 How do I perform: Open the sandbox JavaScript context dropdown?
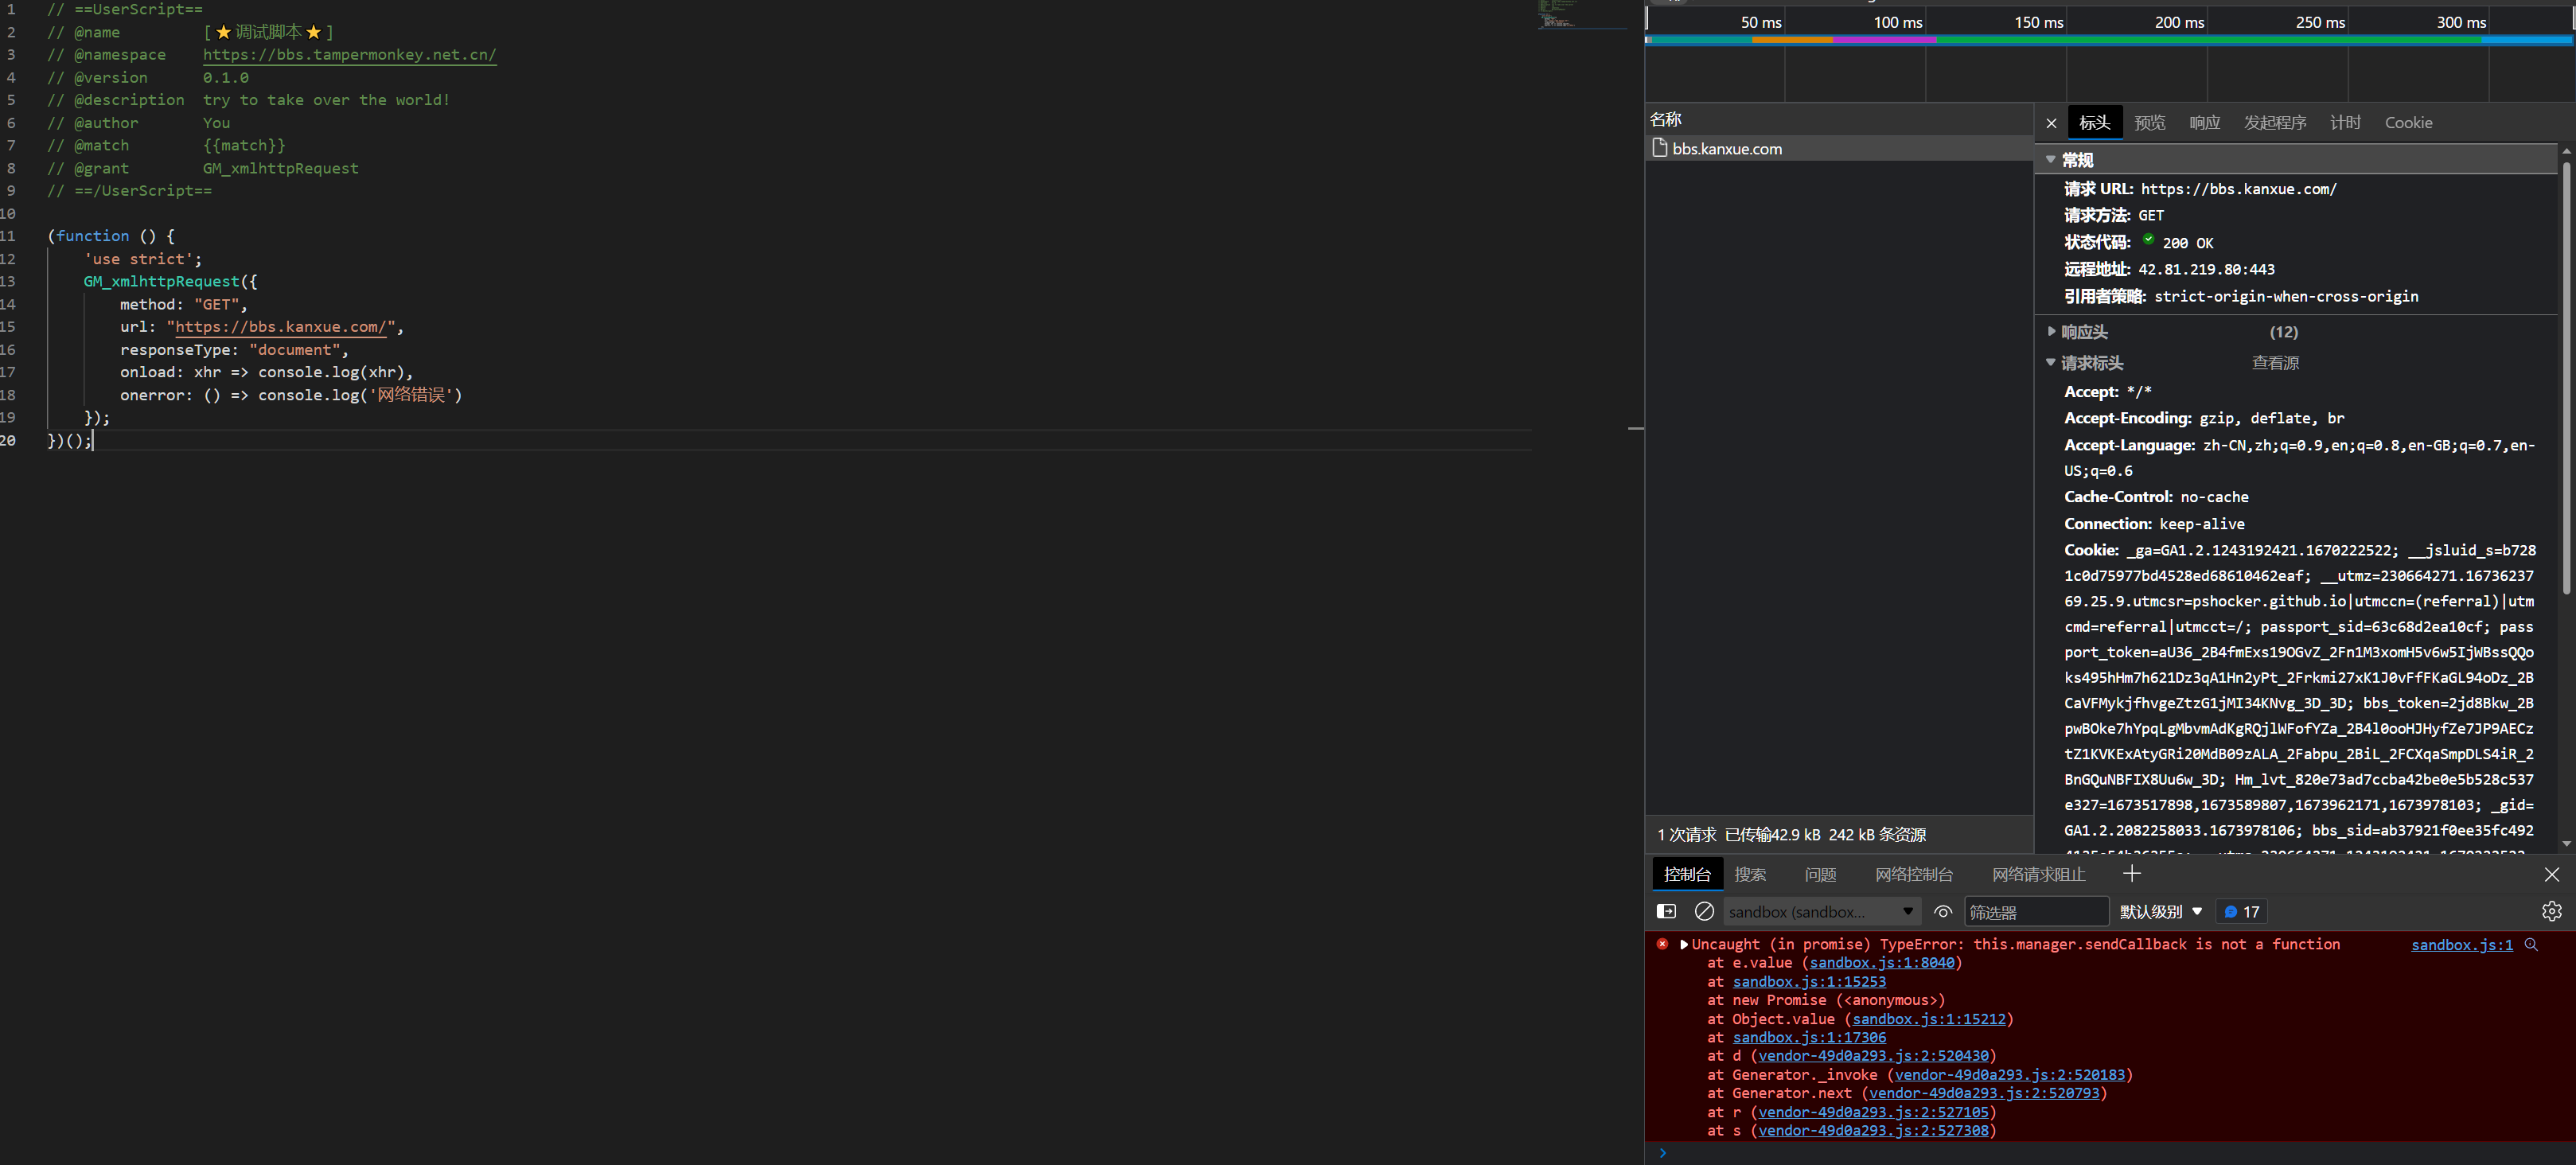pyautogui.click(x=1820, y=911)
